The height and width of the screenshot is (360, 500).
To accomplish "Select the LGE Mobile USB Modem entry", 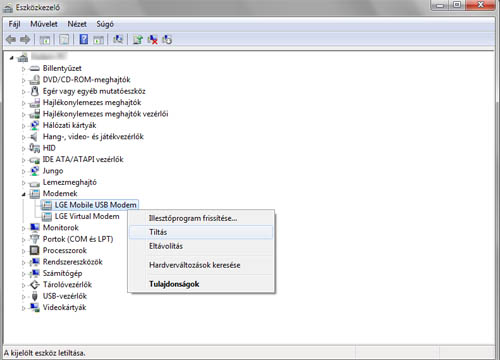I will 96,205.
